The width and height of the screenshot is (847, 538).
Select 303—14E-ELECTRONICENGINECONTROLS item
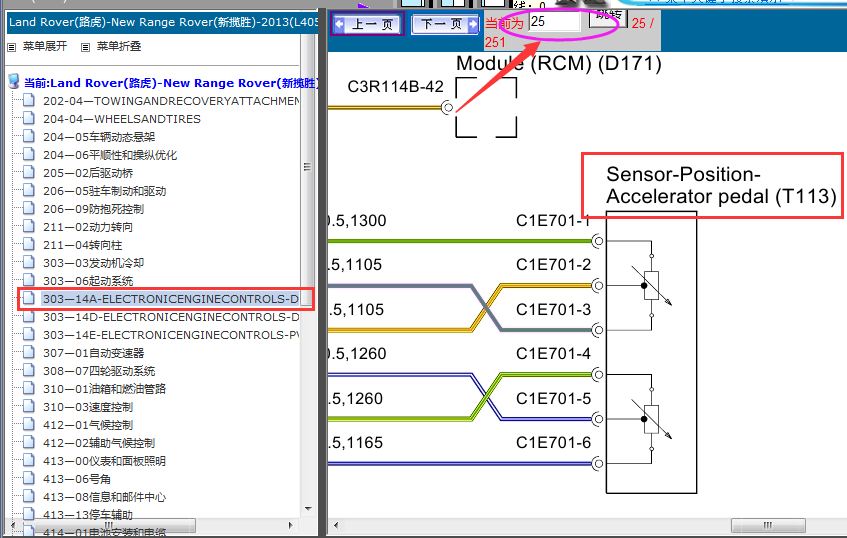(171, 335)
